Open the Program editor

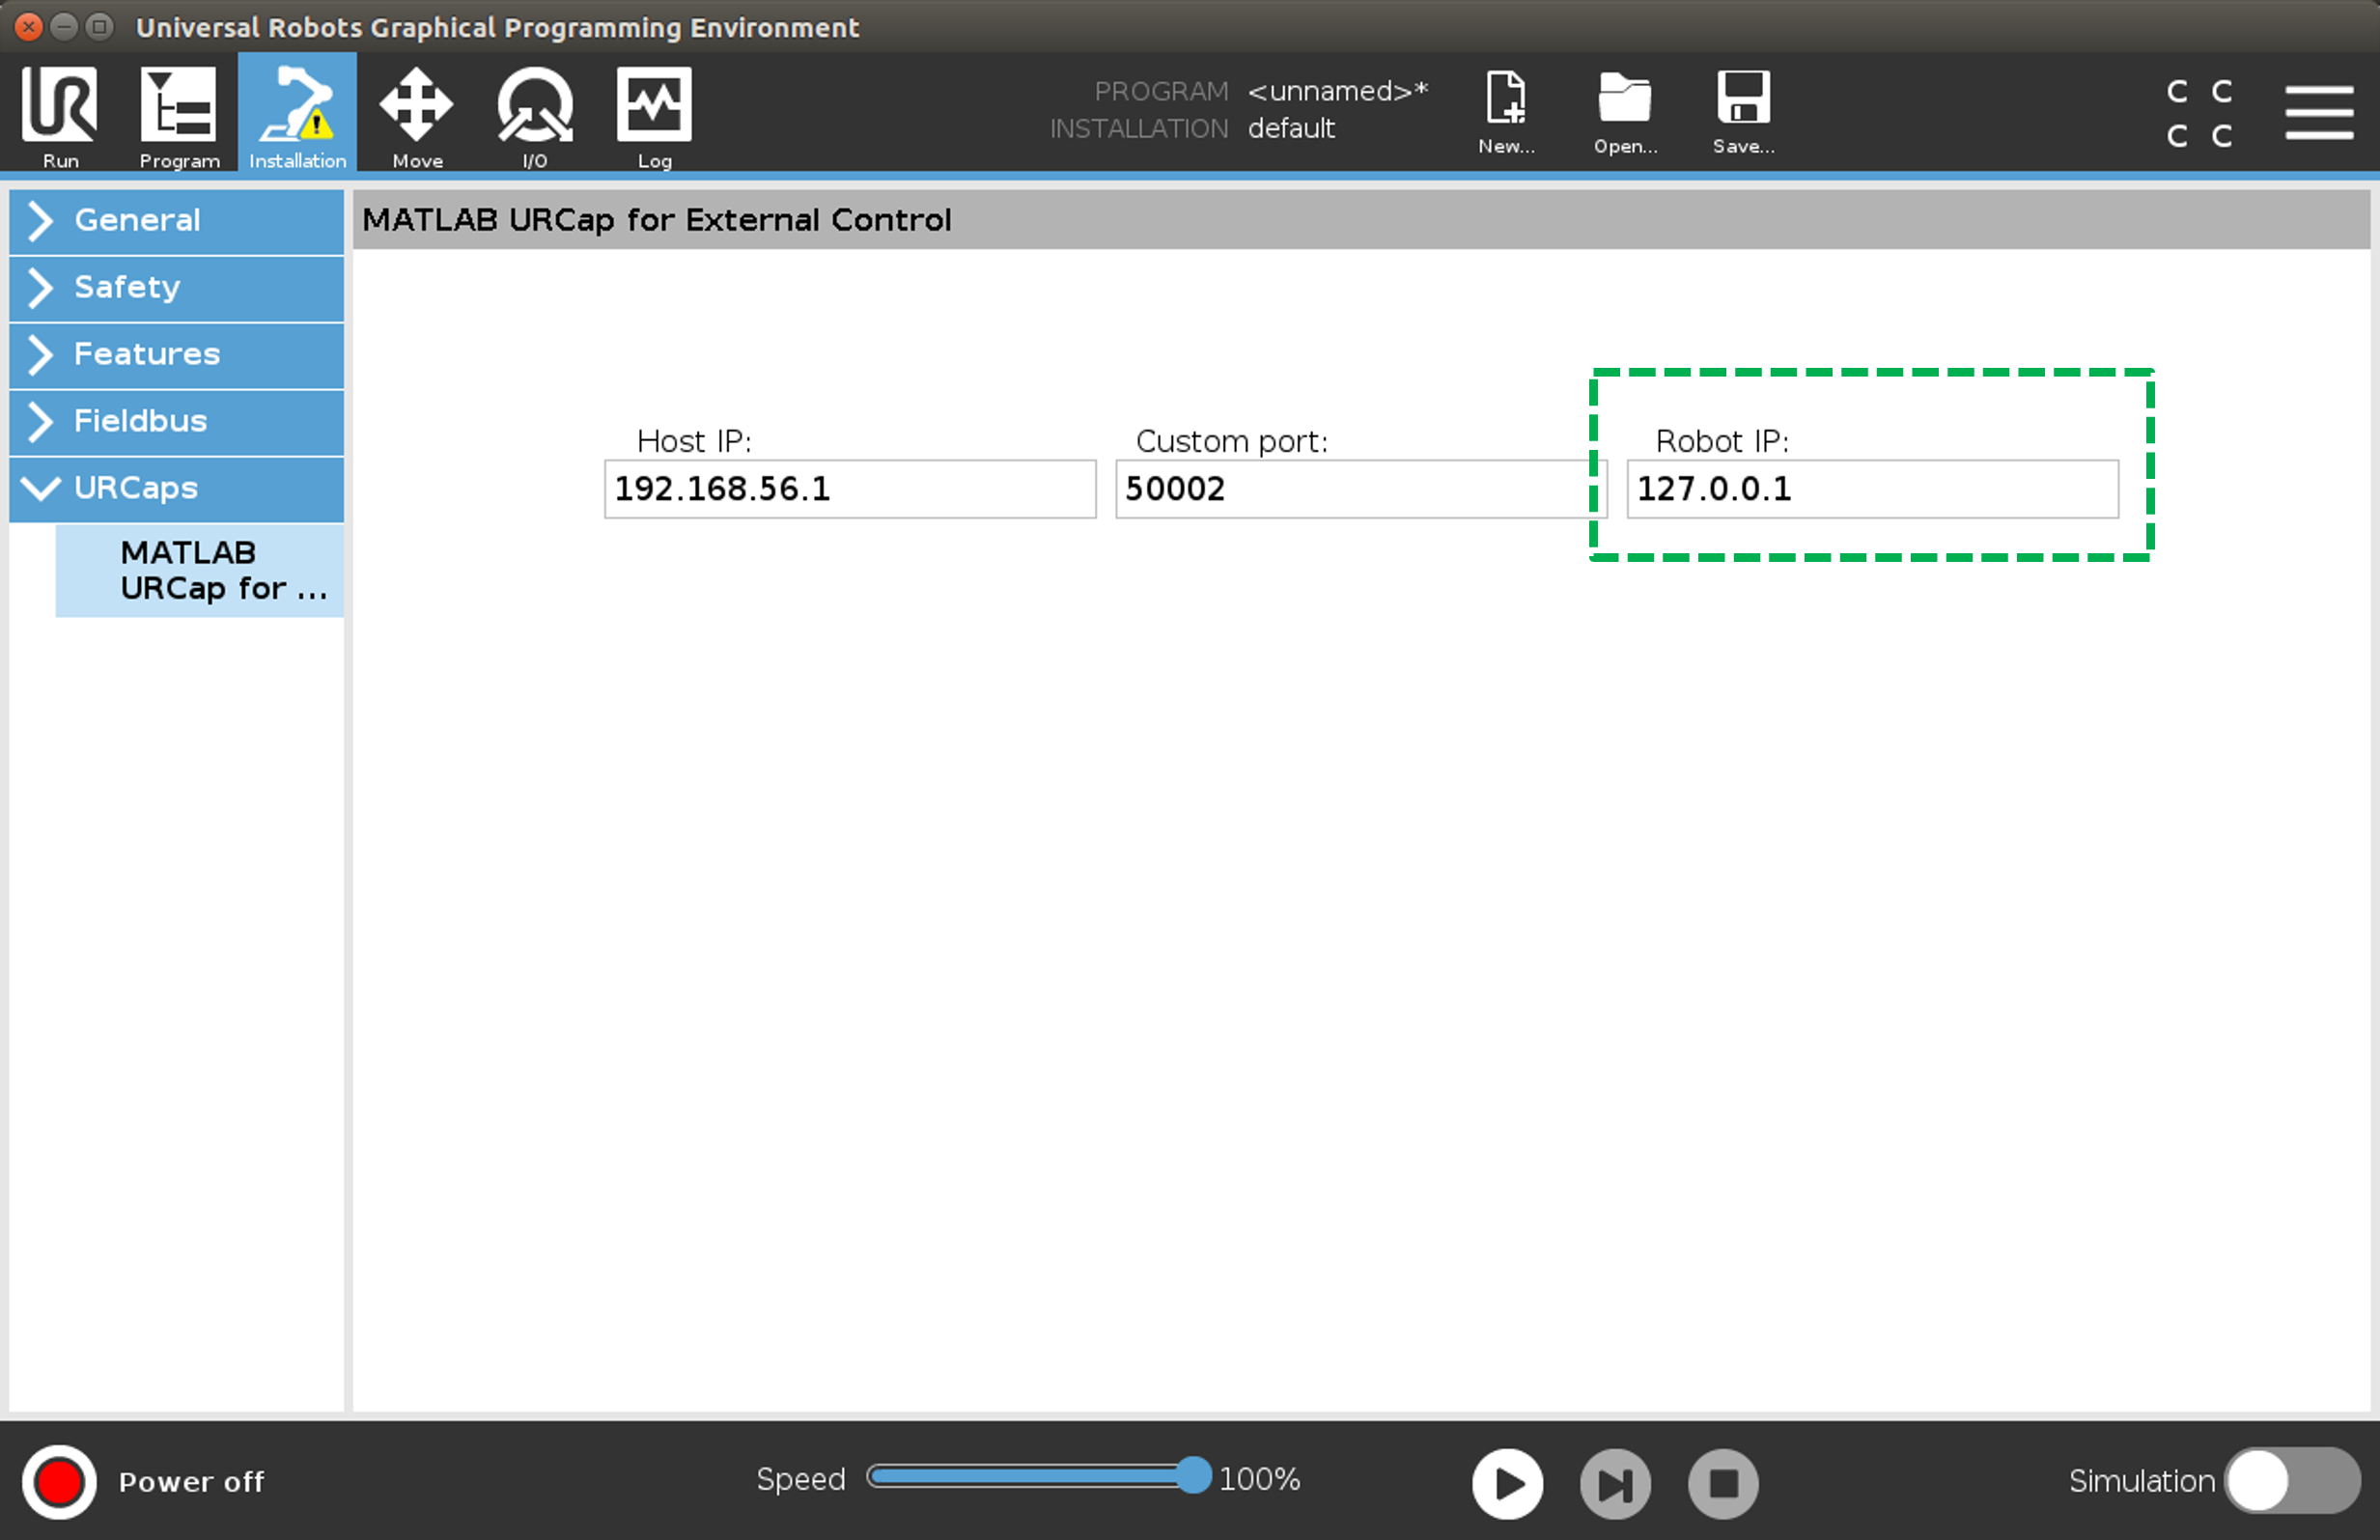[x=179, y=113]
